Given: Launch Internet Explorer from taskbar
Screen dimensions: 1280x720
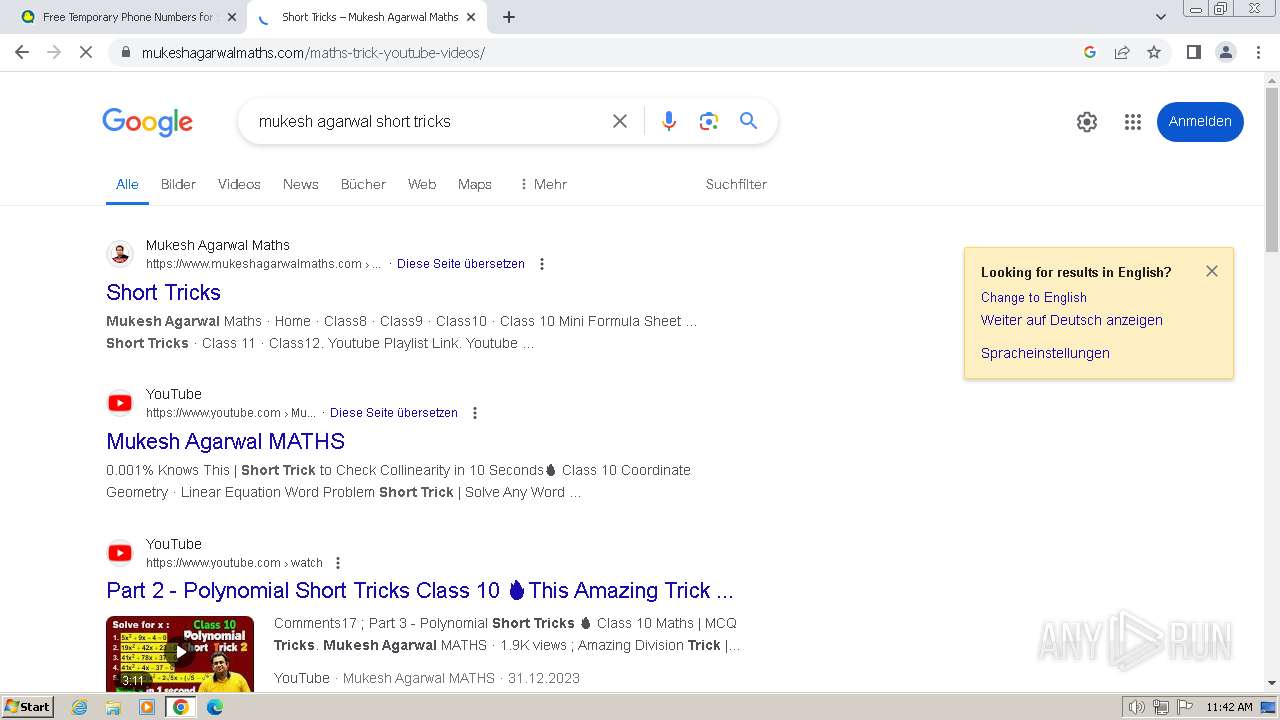Looking at the screenshot, I should tap(80, 707).
